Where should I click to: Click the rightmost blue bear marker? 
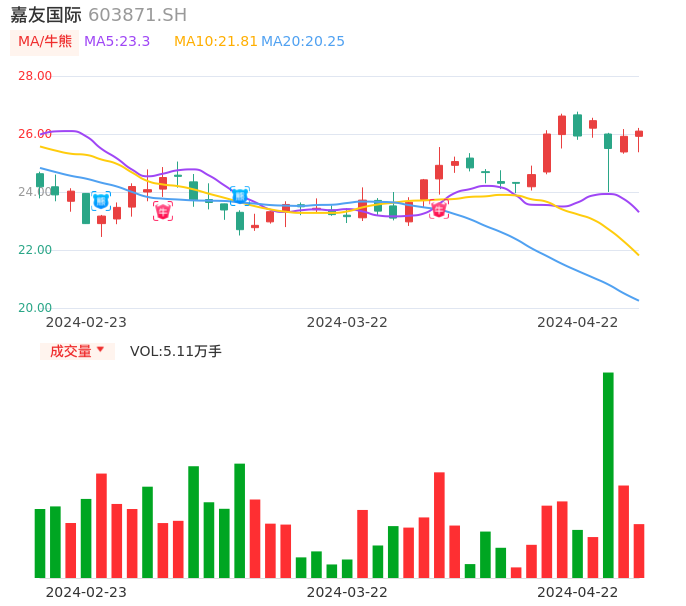240,195
